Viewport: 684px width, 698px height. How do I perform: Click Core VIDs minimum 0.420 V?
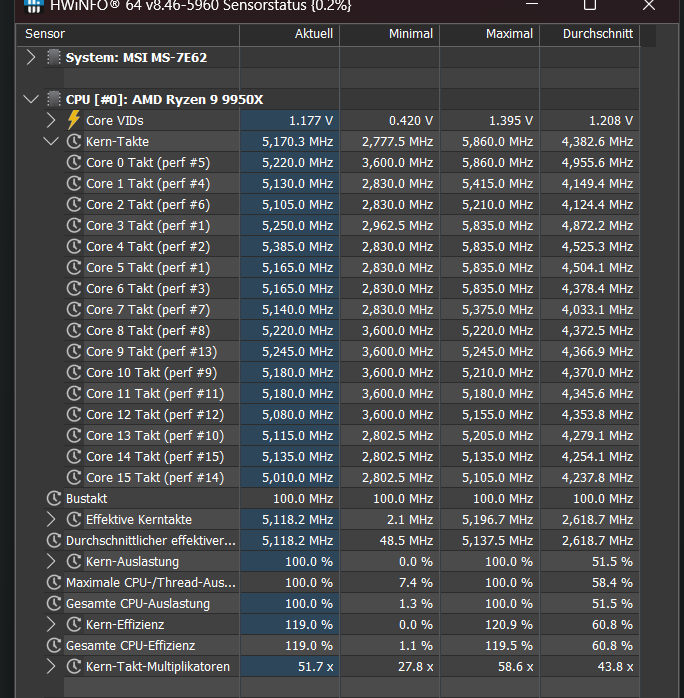pos(411,121)
